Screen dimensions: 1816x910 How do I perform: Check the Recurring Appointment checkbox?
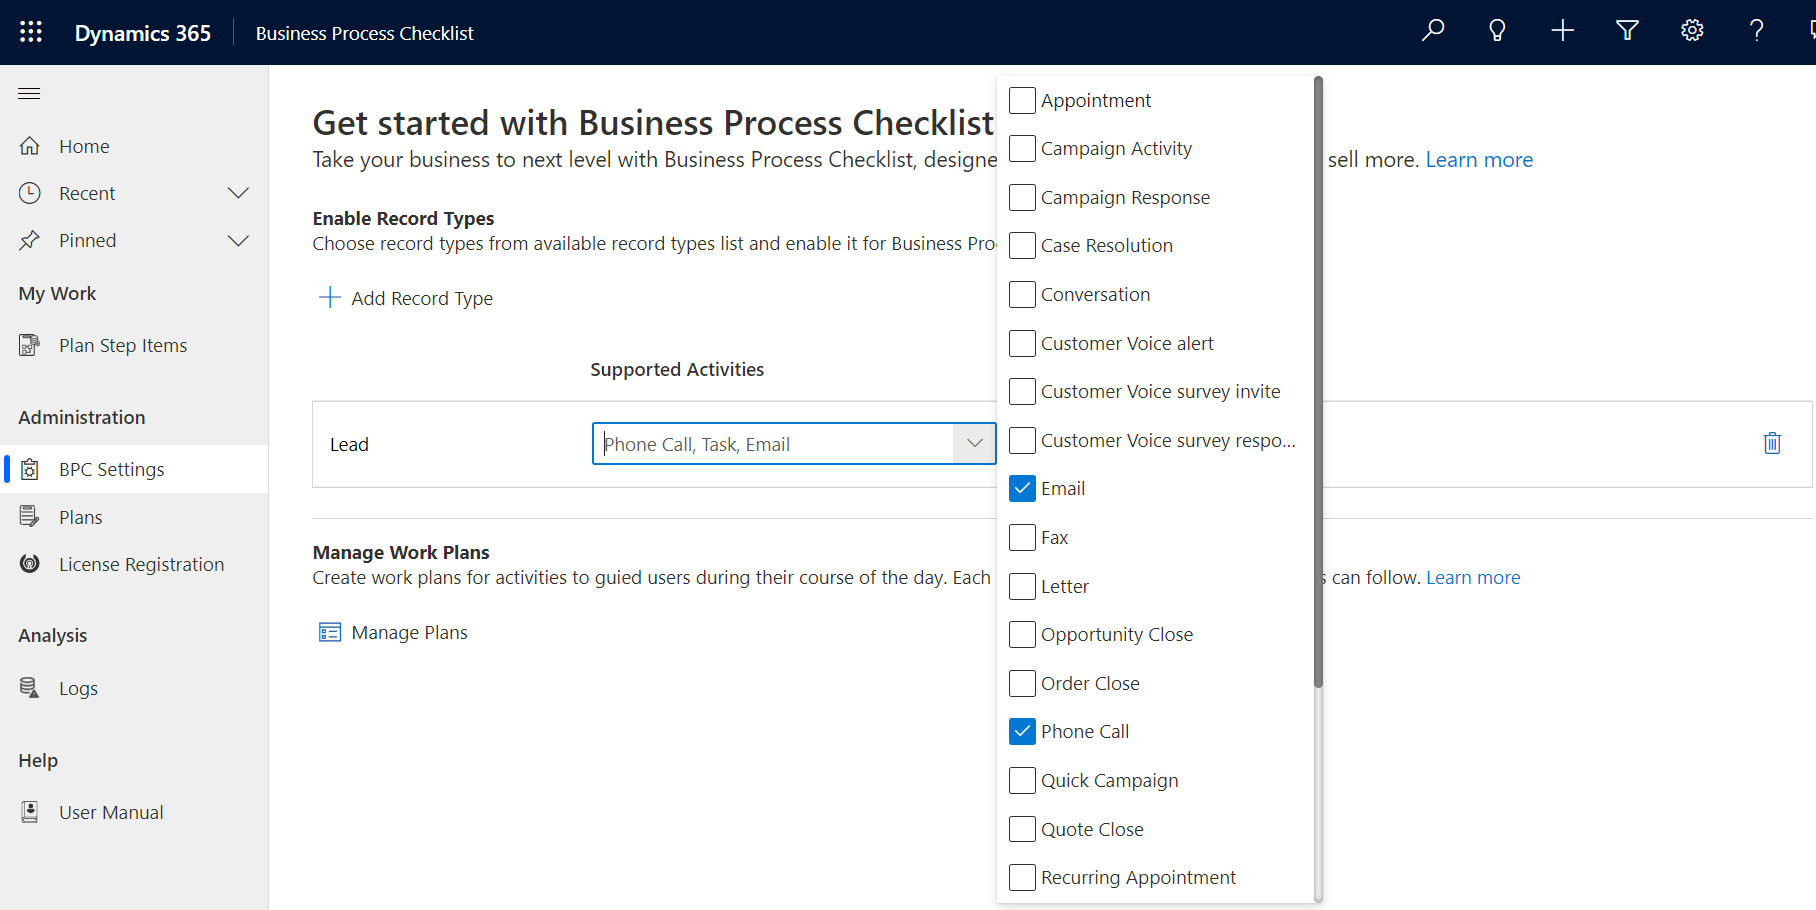[x=1022, y=877]
